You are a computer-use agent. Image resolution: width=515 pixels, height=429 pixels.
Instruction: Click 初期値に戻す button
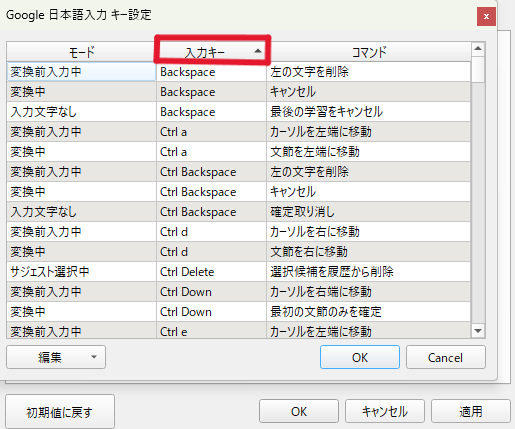point(60,412)
